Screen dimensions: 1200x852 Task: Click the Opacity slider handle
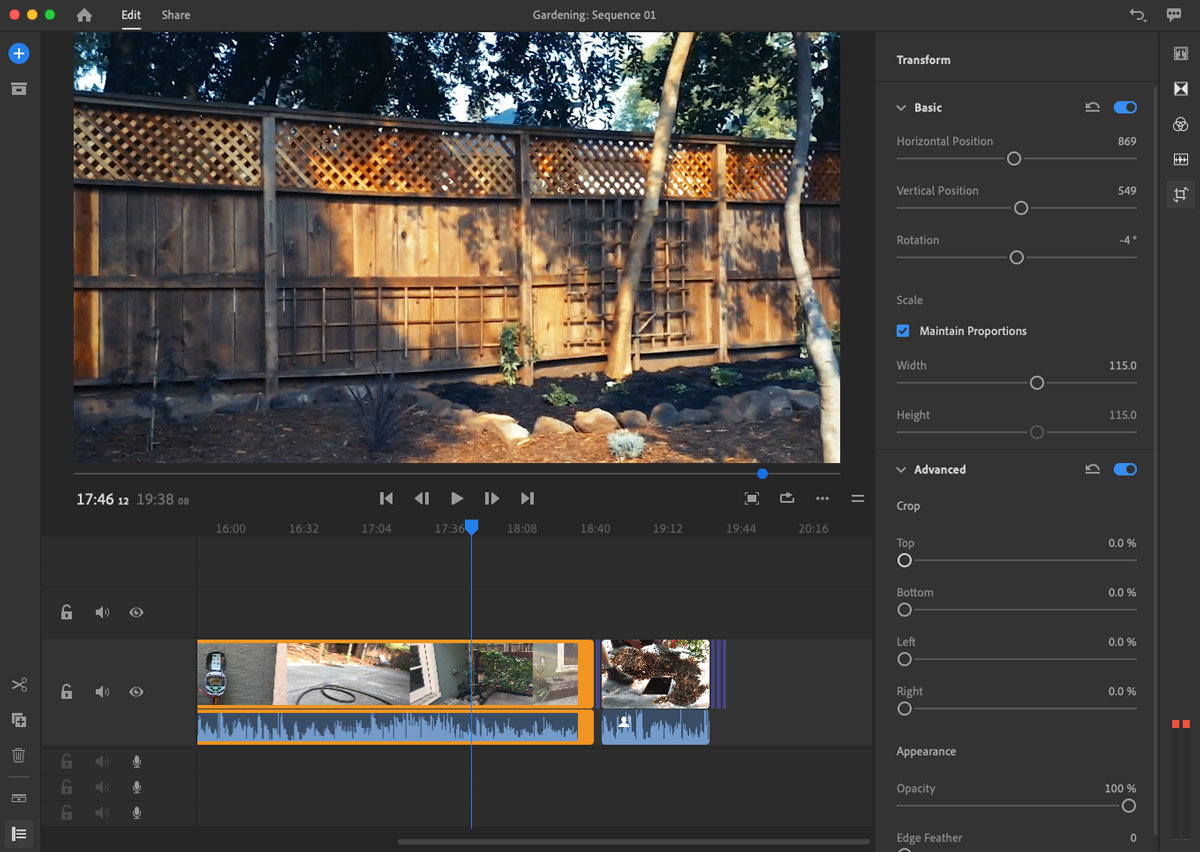[x=1129, y=806]
